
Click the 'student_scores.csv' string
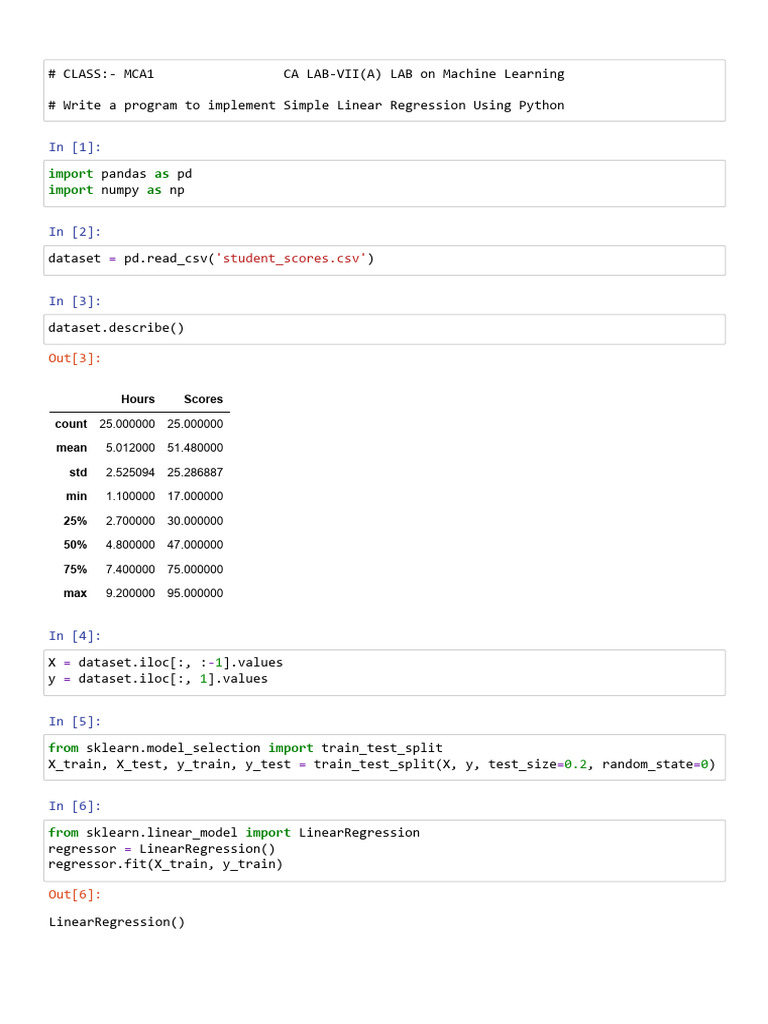291,259
